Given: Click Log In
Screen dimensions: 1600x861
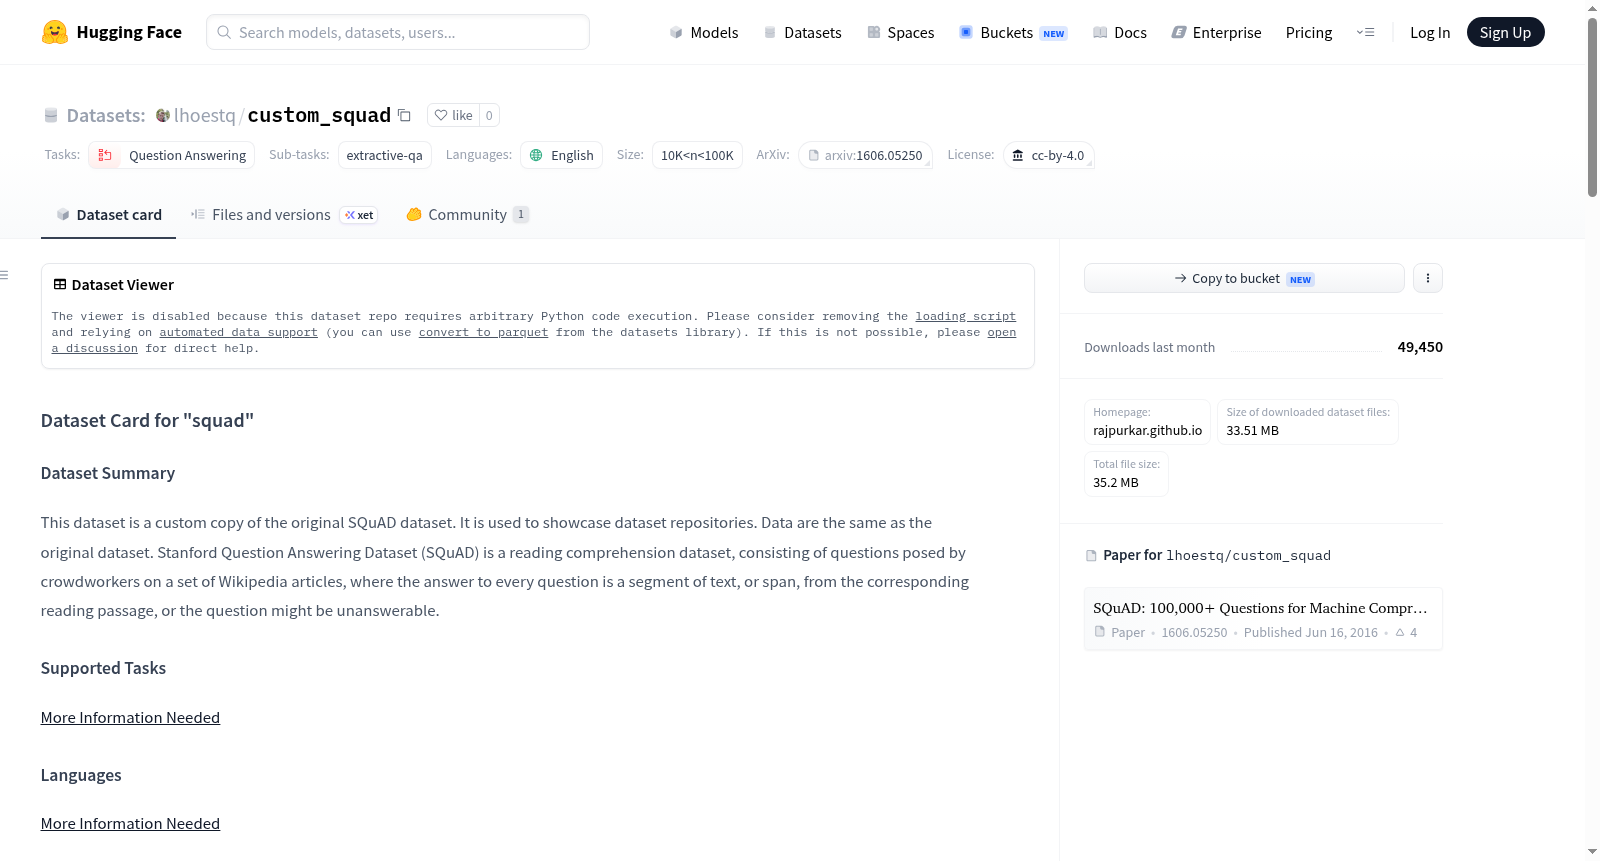Looking at the screenshot, I should click(1430, 32).
